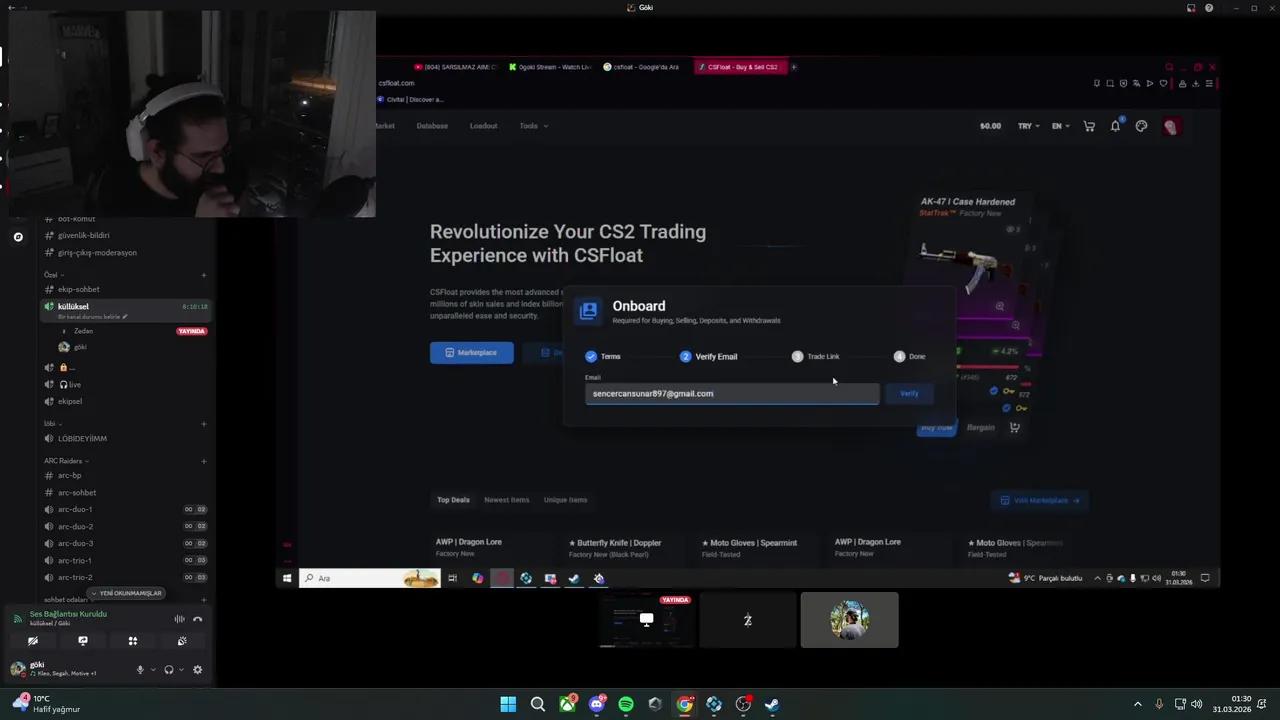Open the taskbar Search icon
This screenshot has width=1280, height=720.
click(538, 704)
